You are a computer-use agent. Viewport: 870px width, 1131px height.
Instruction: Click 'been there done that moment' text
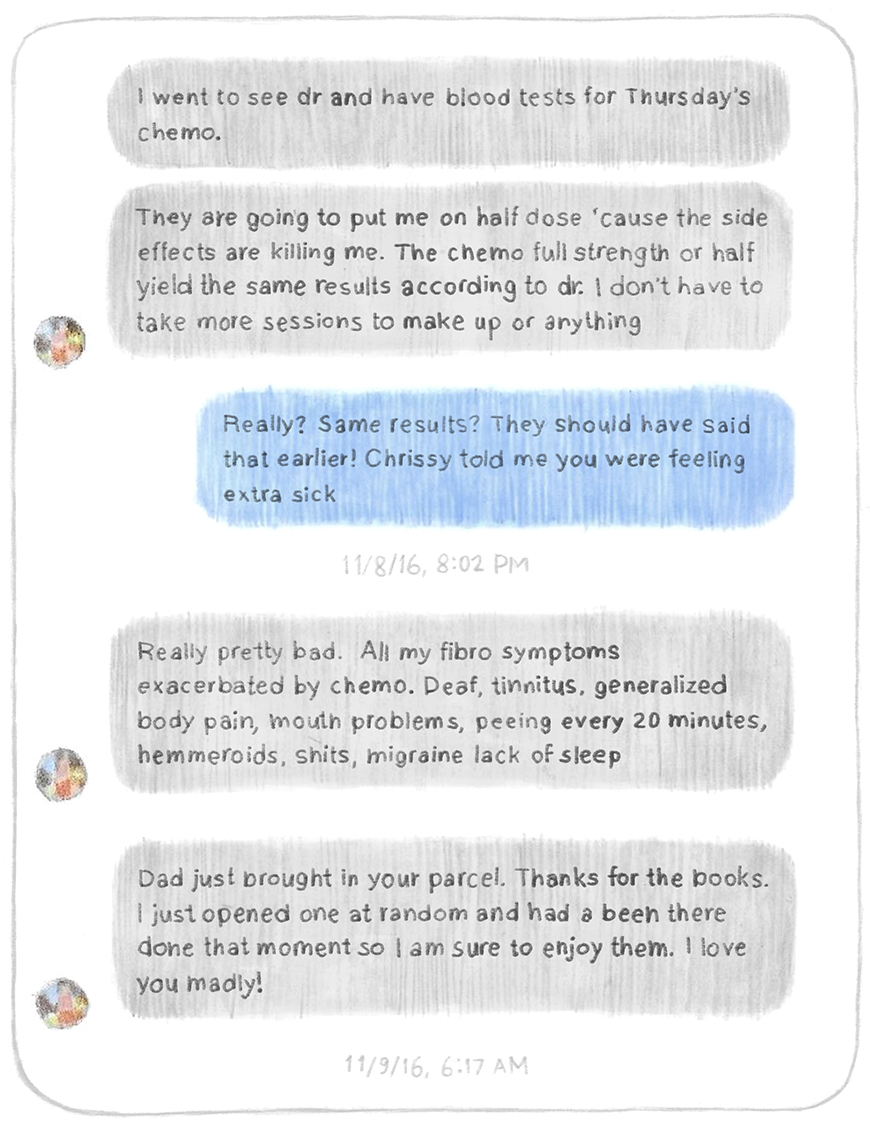click(431, 930)
